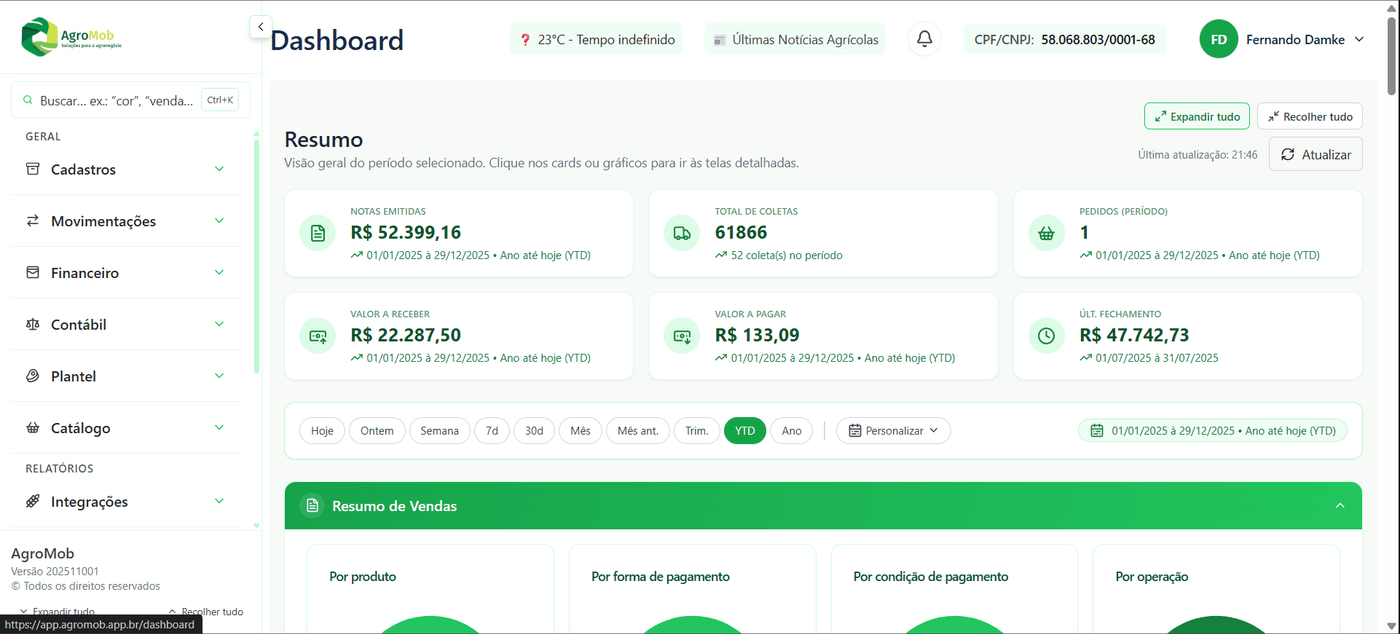Screen dimensions: 1400x634
Task: Click the sidebar green scrollbar
Action: click(x=257, y=255)
